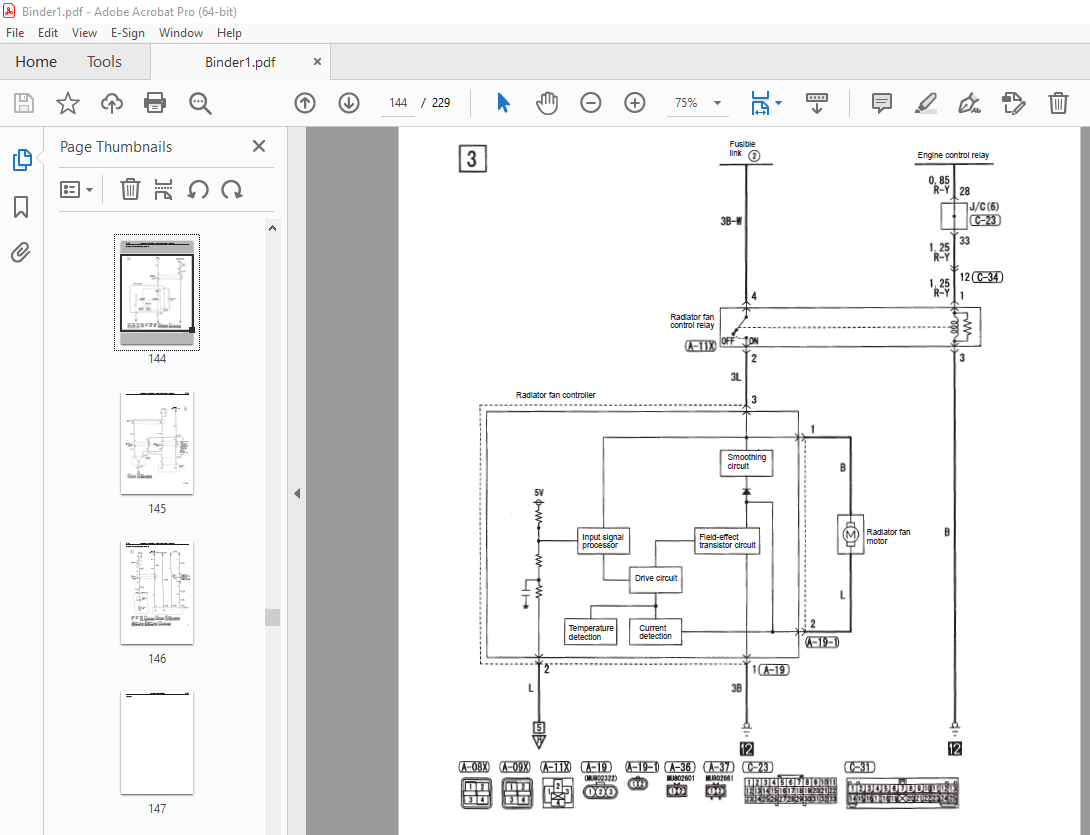Screen dimensions: 1090x835
Task: Open the E-Sign menu
Action: click(128, 33)
